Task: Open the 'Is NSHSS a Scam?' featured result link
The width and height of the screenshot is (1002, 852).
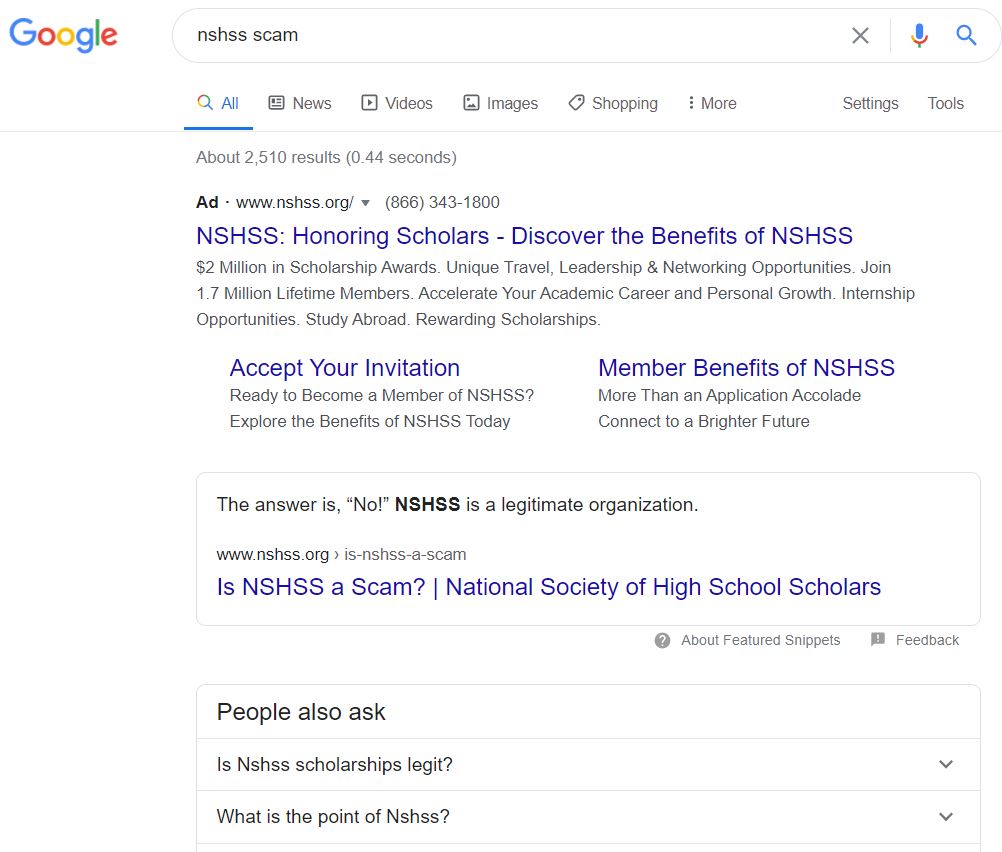Action: pyautogui.click(x=549, y=587)
